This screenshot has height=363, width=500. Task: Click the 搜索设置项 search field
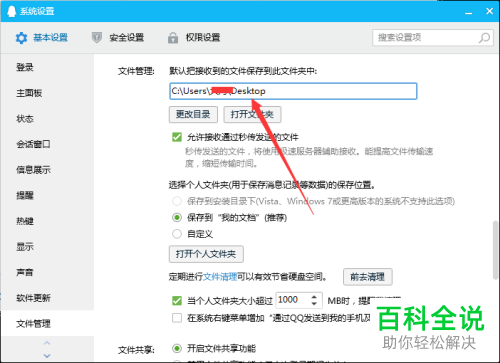tap(433, 38)
